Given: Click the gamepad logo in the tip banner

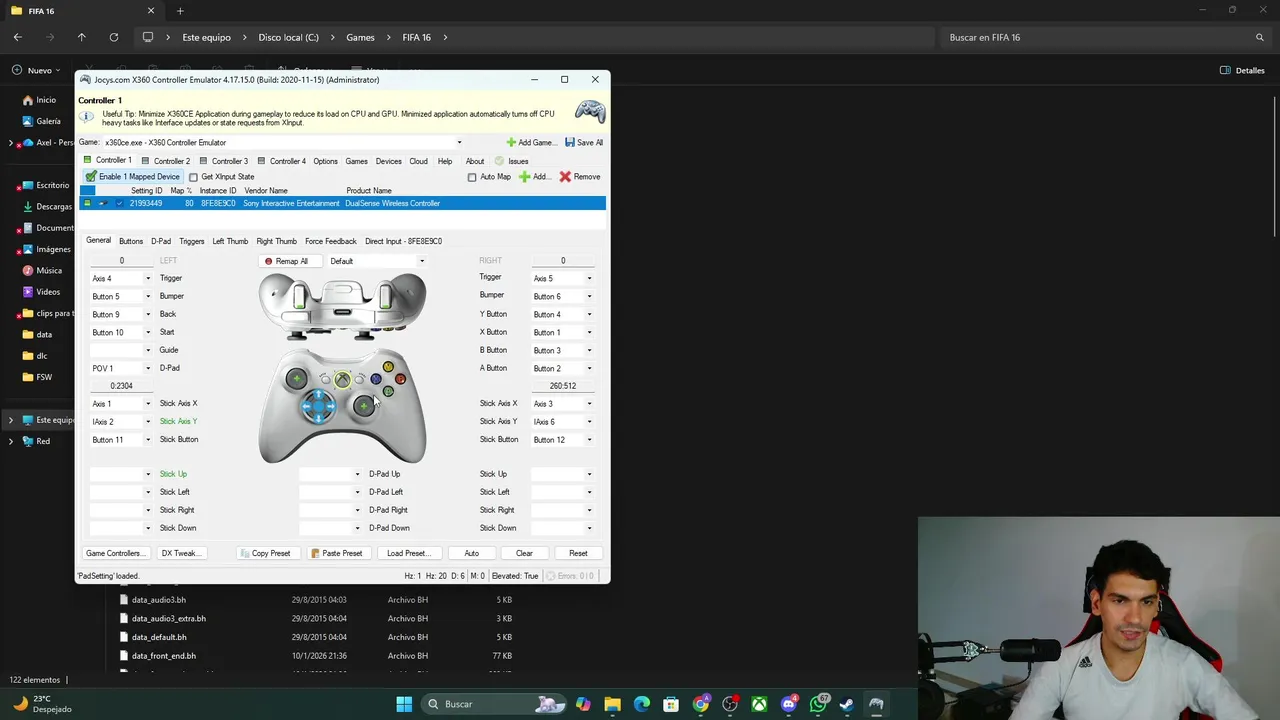Looking at the screenshot, I should coord(589,111).
